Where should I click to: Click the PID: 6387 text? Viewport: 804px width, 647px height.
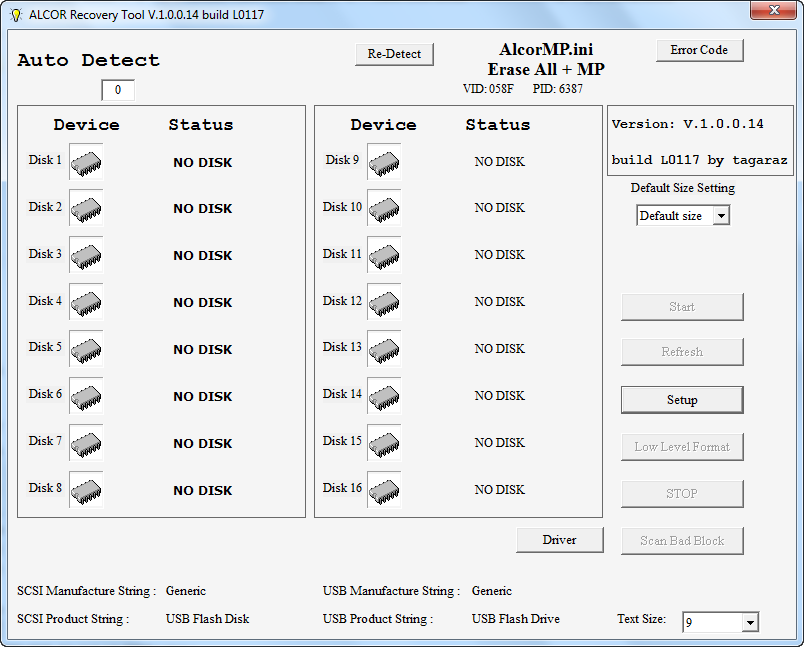tap(557, 89)
